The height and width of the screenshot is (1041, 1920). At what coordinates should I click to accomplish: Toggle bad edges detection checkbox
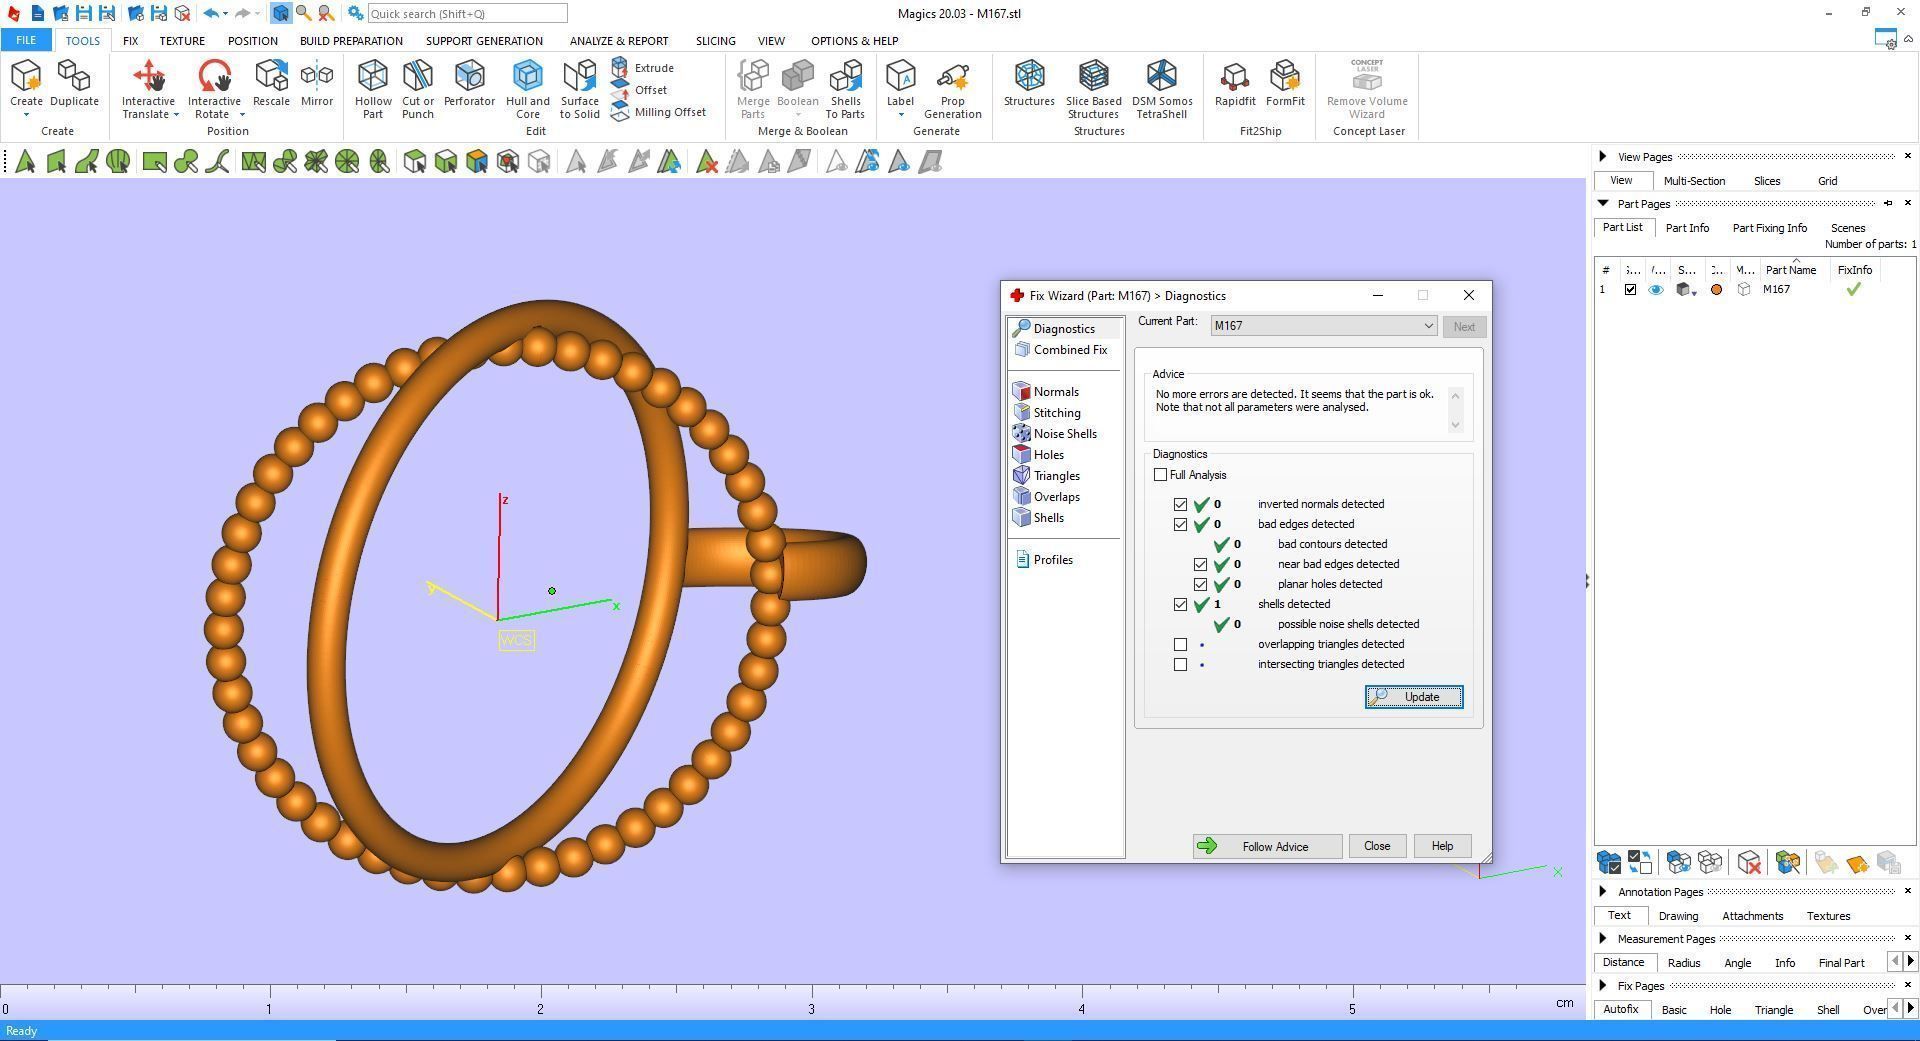pyautogui.click(x=1180, y=524)
